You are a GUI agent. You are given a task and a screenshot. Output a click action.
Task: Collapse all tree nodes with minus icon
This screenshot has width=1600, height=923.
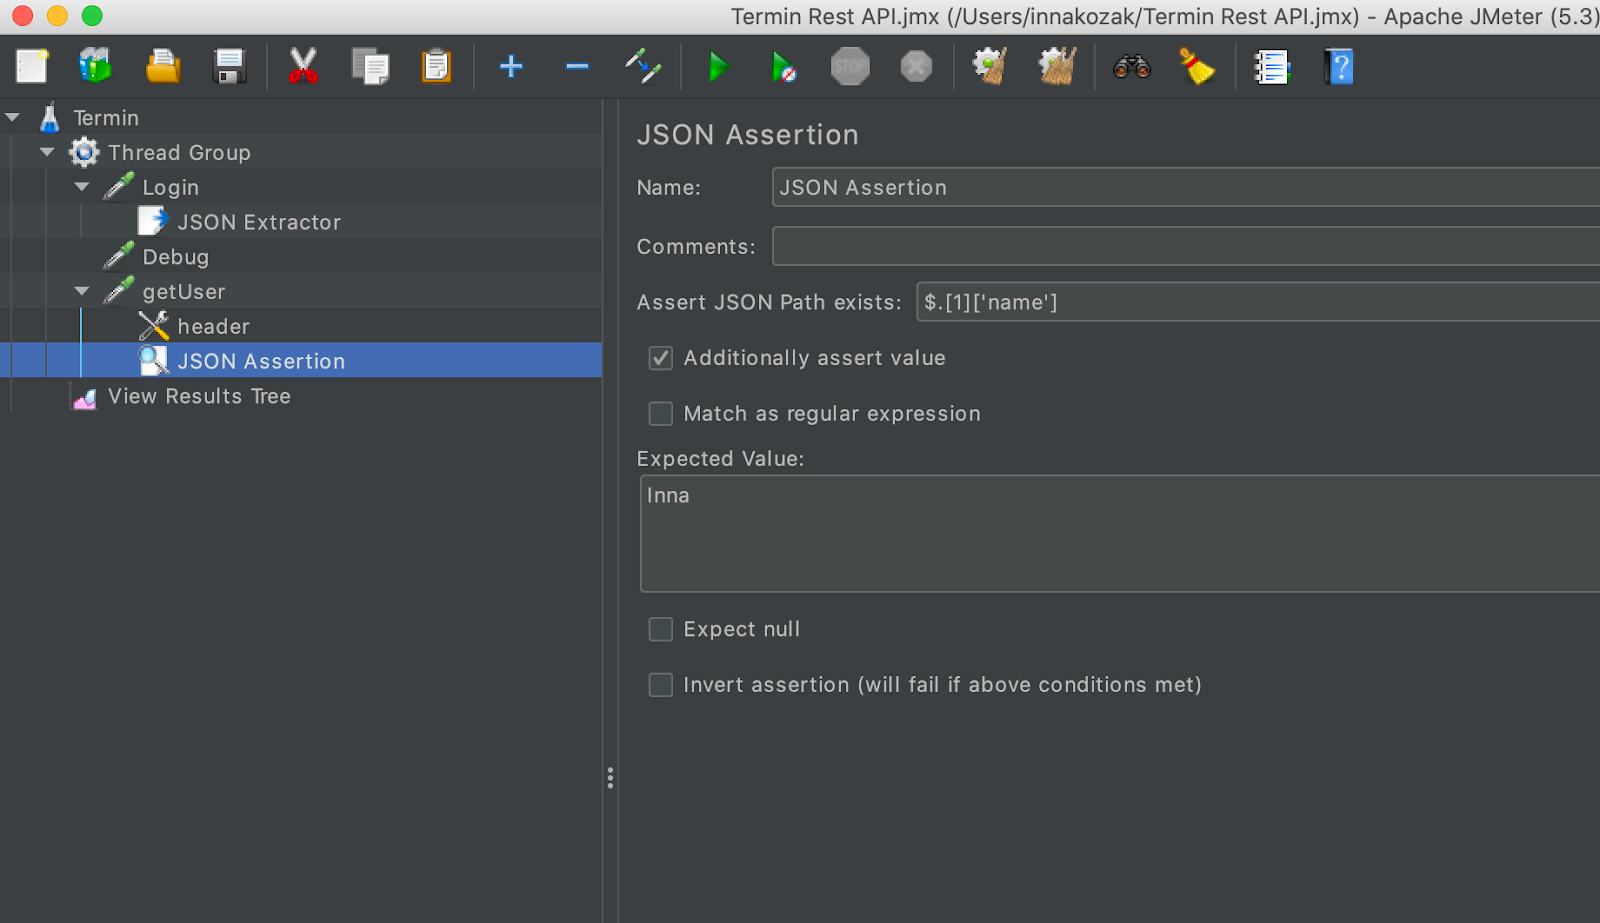(577, 67)
